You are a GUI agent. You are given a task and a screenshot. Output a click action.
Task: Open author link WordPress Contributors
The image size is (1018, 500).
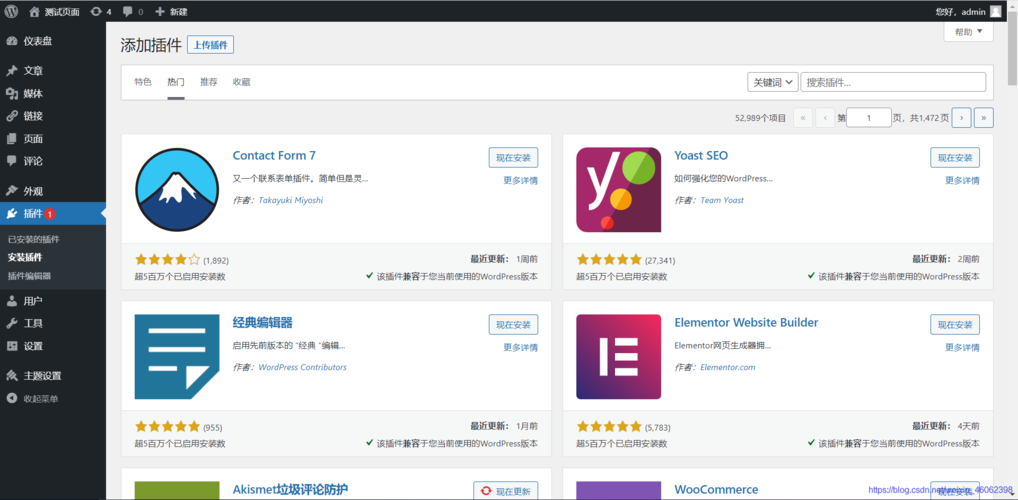point(303,367)
